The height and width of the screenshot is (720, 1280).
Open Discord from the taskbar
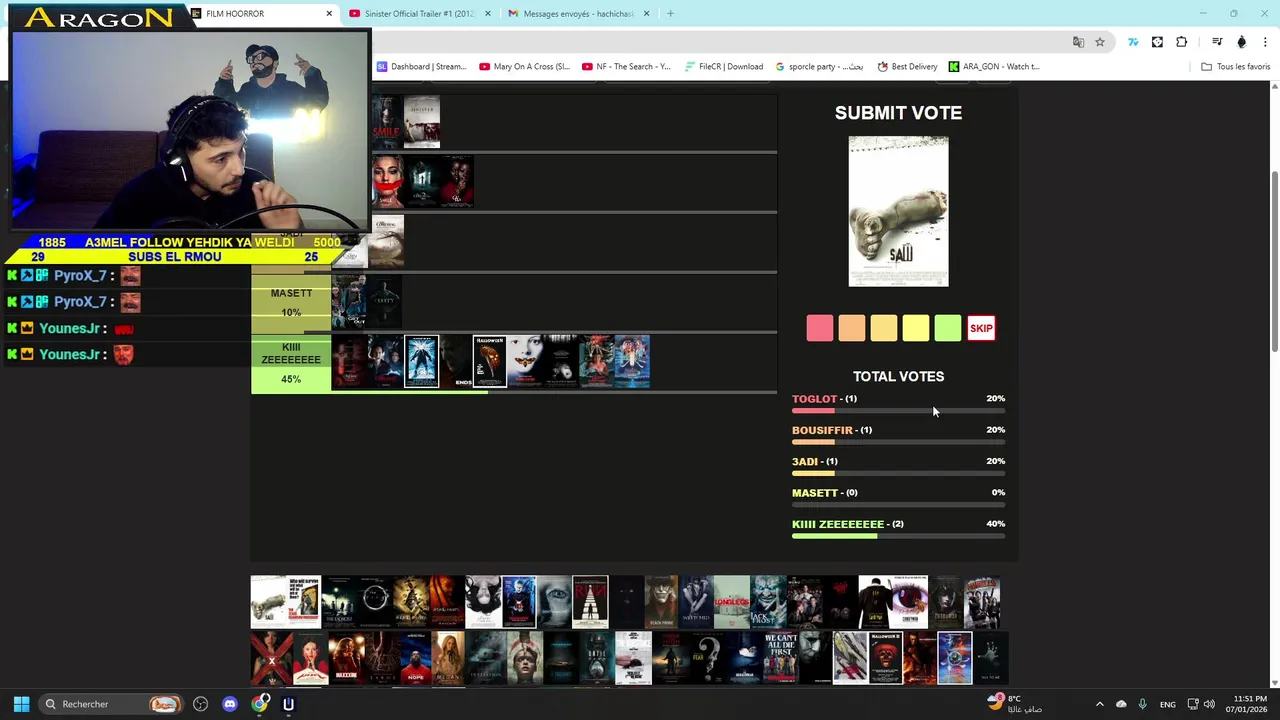(x=230, y=704)
